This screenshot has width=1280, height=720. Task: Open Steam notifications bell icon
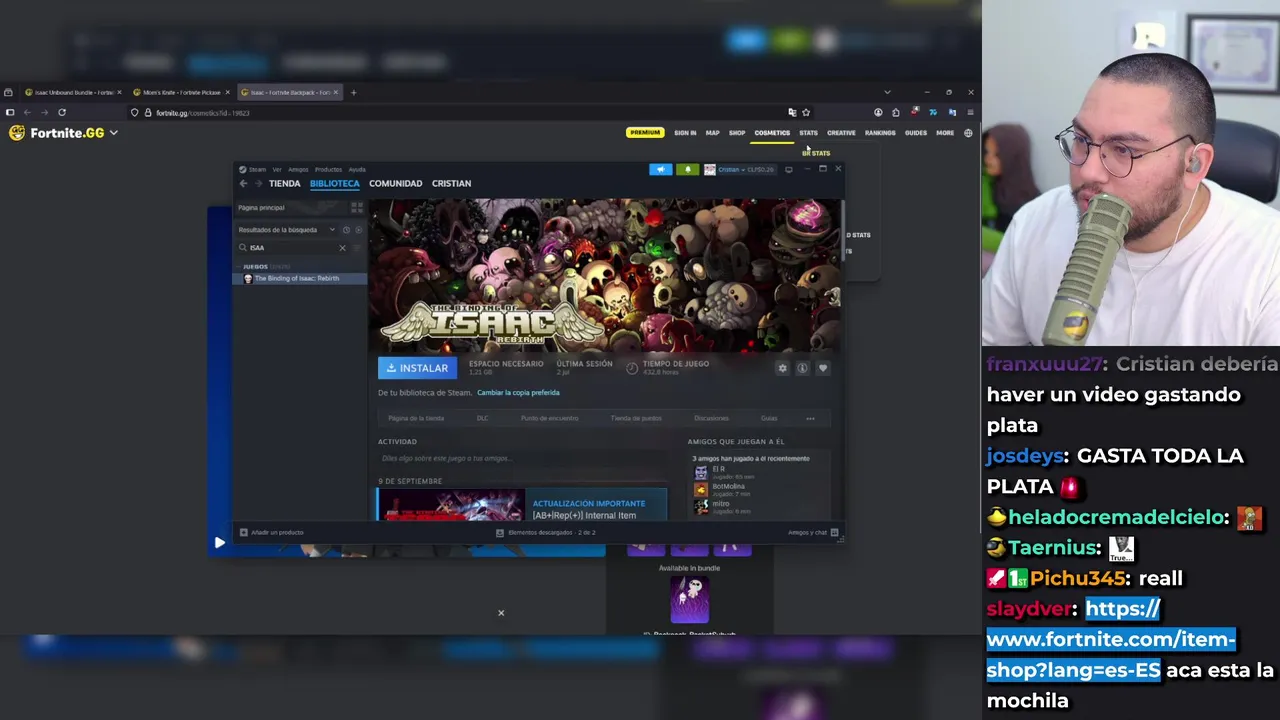pos(687,169)
